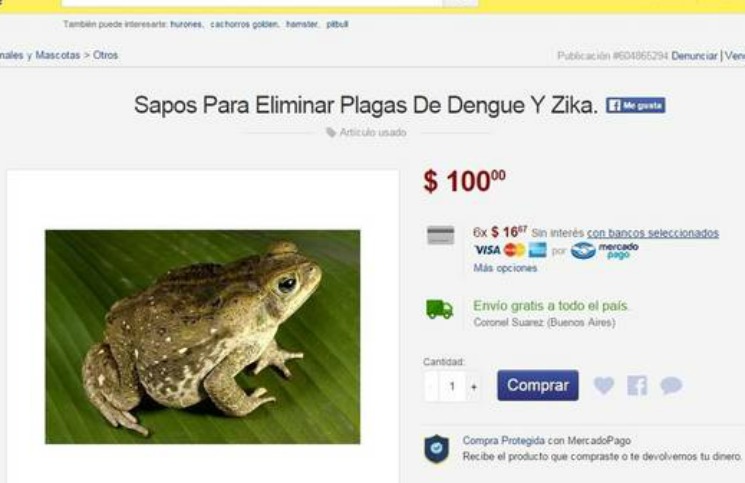This screenshot has width=745, height=483.
Task: Go to Otros breadcrumb category
Action: tap(105, 55)
